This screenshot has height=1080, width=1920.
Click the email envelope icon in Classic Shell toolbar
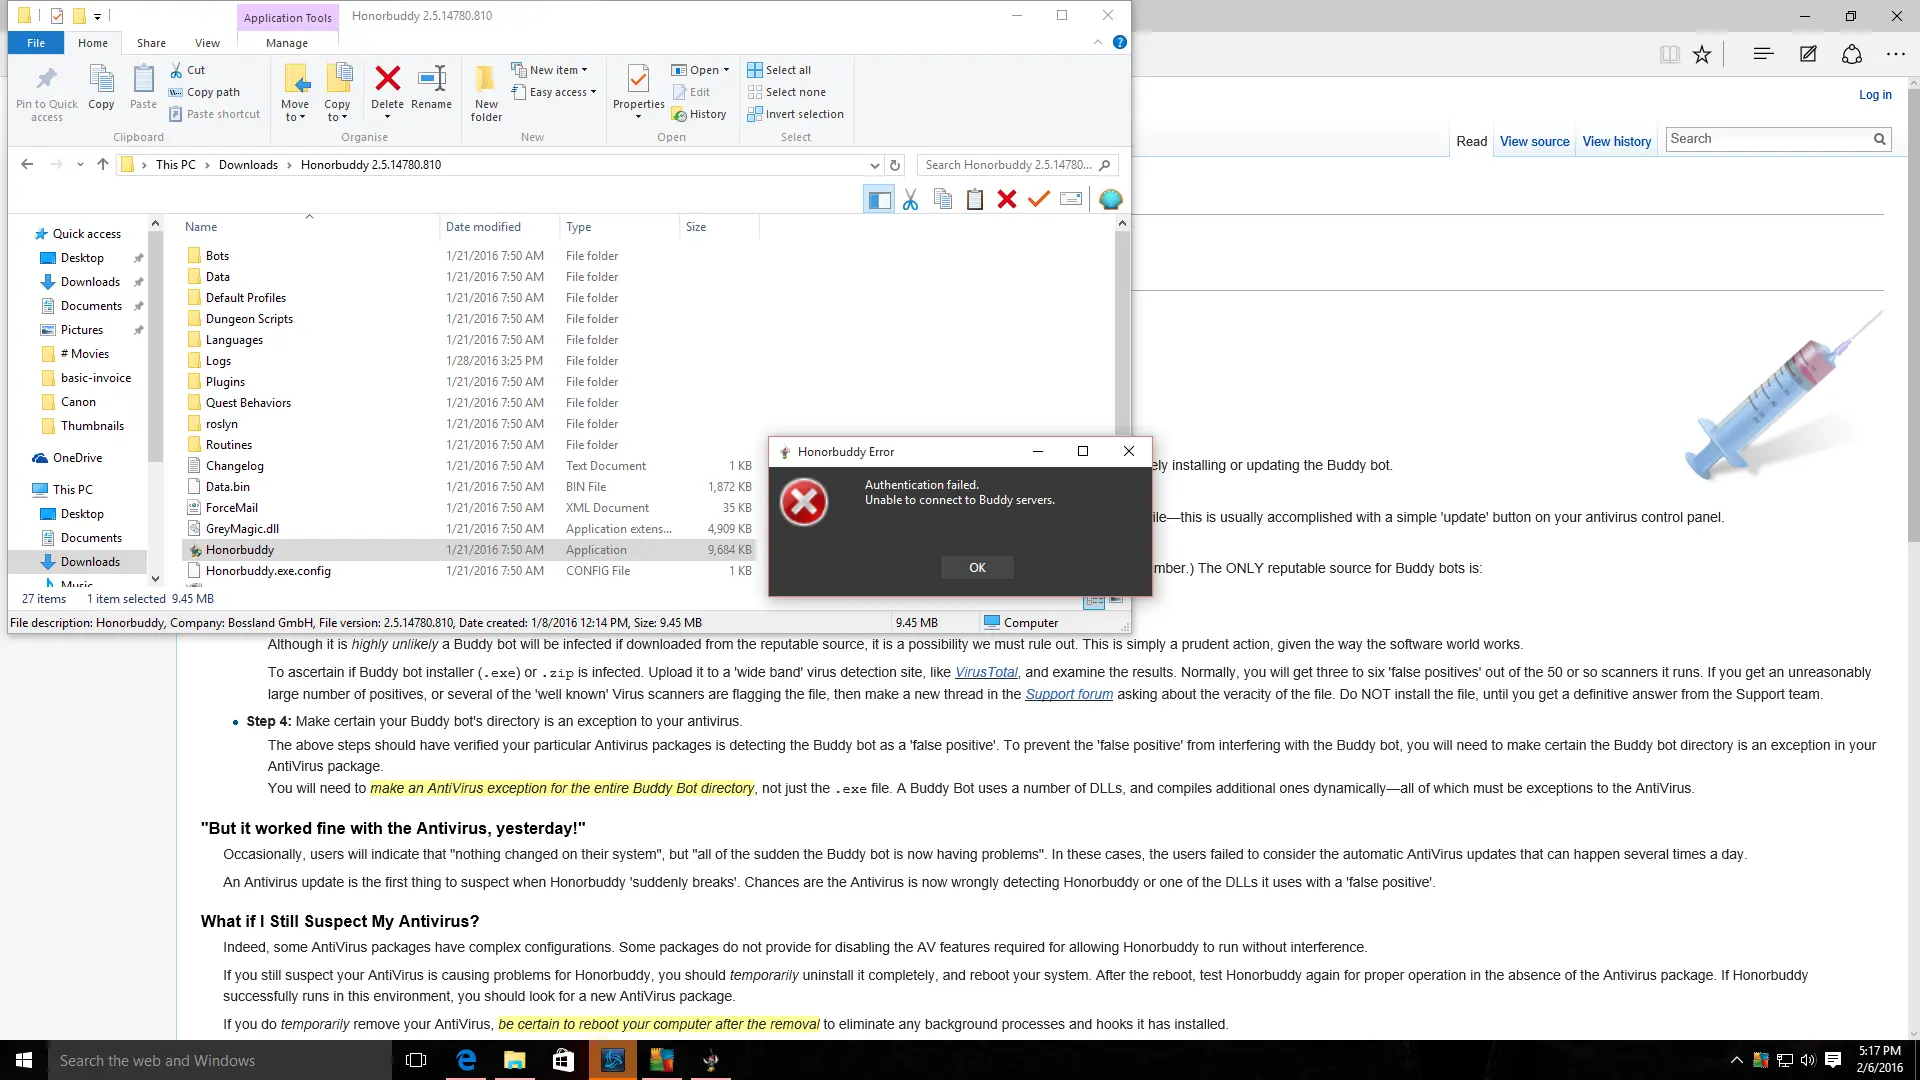tap(1071, 199)
